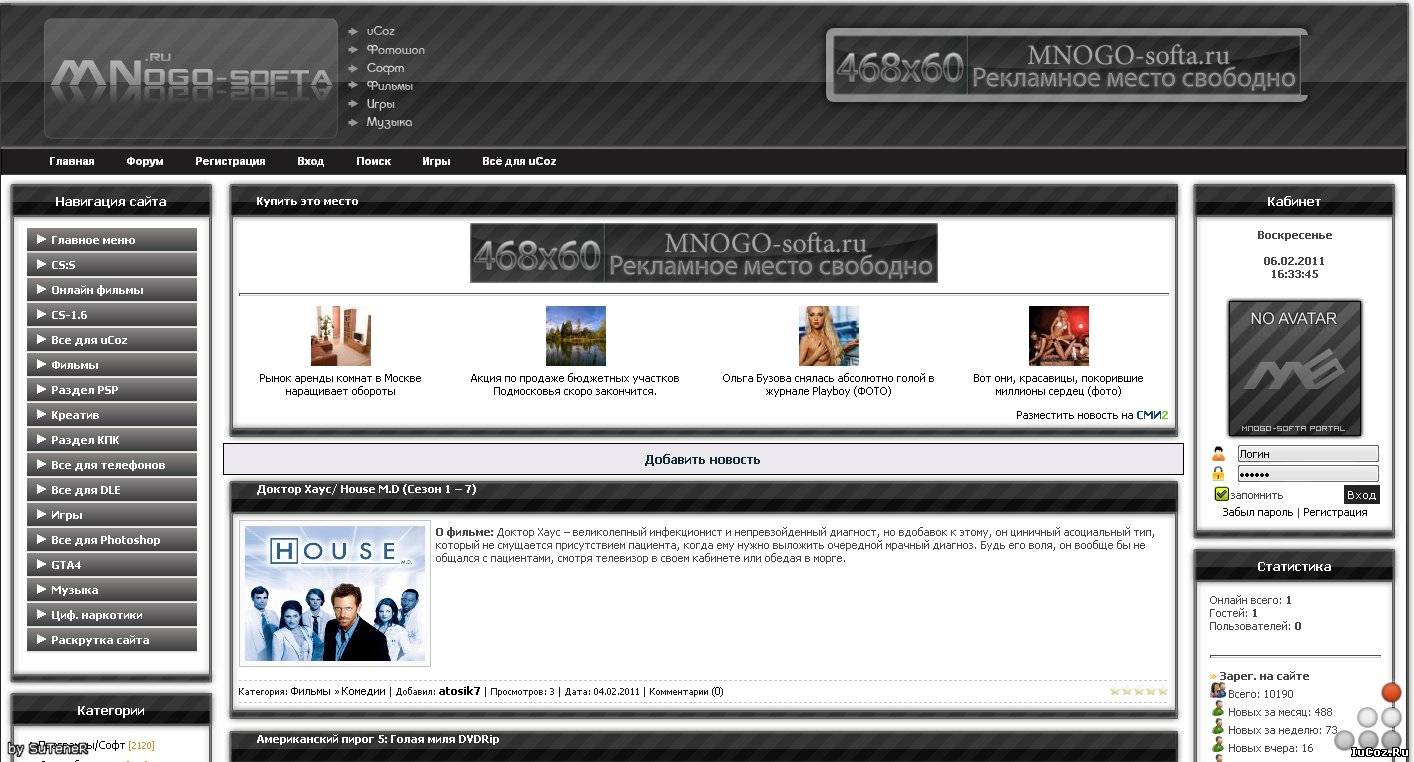This screenshot has height=762, width=1414.
Task: Click the СМИ2 logo
Action: (x=1152, y=415)
